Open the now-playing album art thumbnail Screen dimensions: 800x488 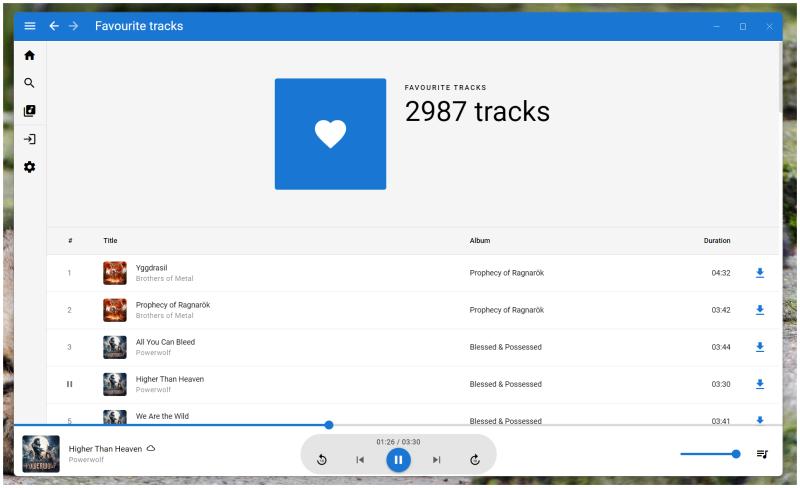[x=41, y=454]
